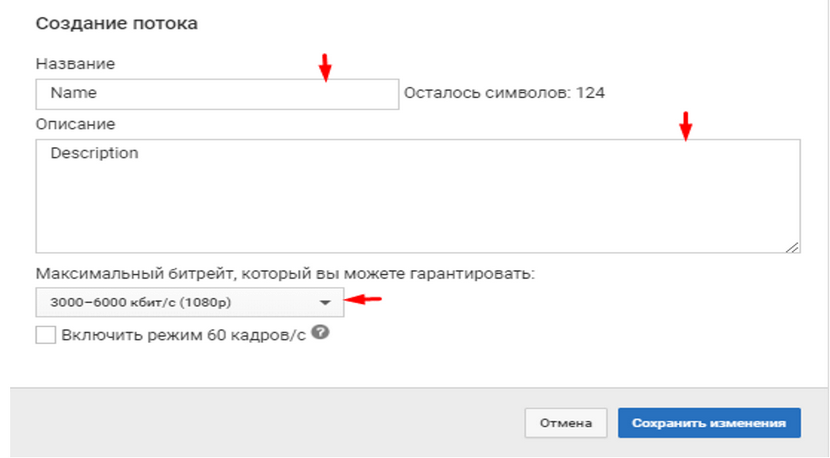Click the Отмена button

pyautogui.click(x=566, y=423)
